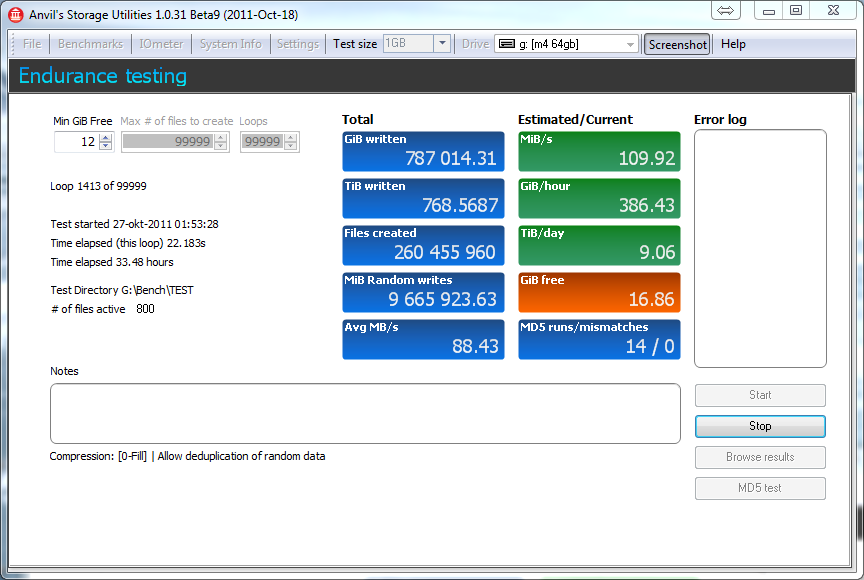Click the 'Test started 27-okt-2011 01:53:28' text
Viewport: 864px width, 580px height.
[x=134, y=224]
